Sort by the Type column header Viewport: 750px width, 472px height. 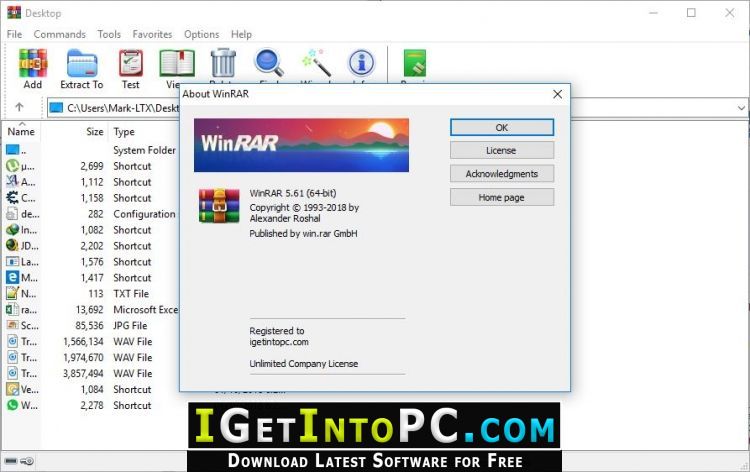tap(124, 132)
